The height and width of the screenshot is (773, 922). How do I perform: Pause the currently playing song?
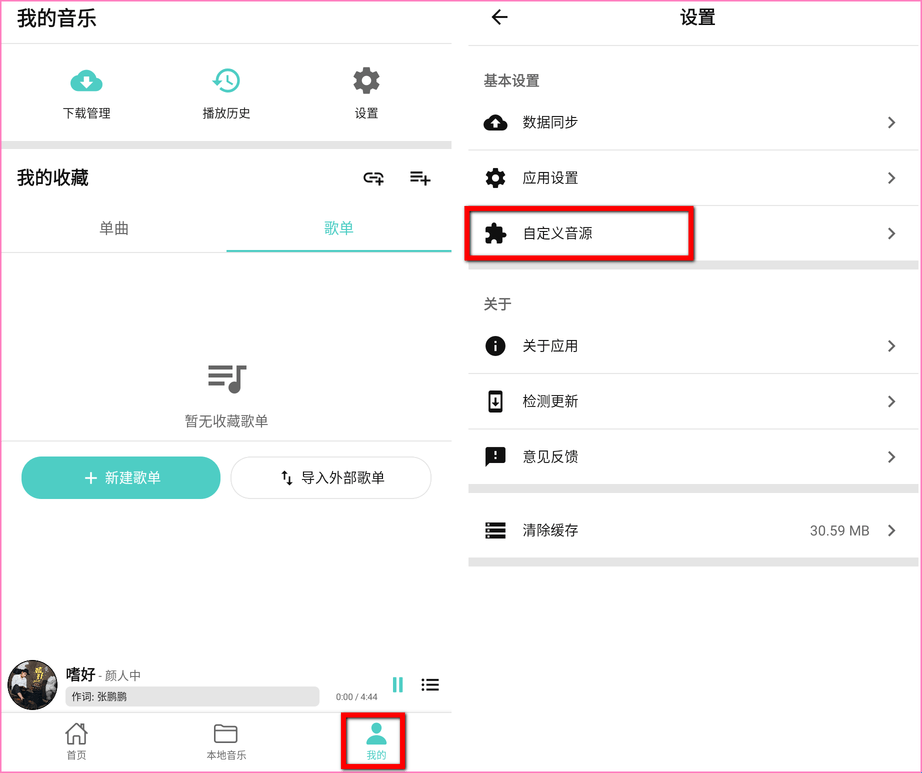coord(398,685)
